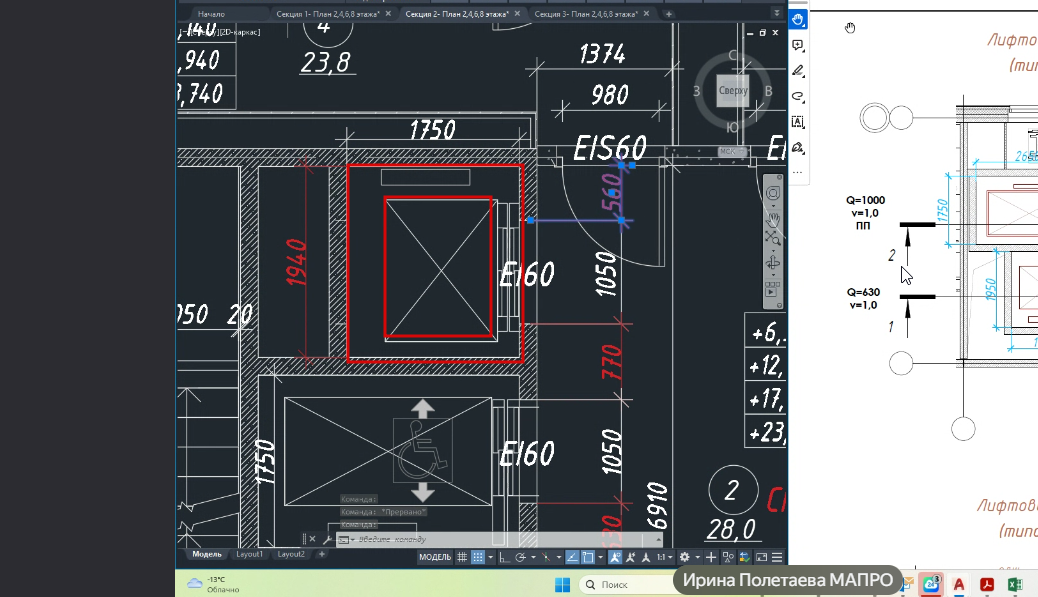Image resolution: width=1038 pixels, height=597 pixels.
Task: Click Сверху face of the ViewCube
Action: coord(733,91)
